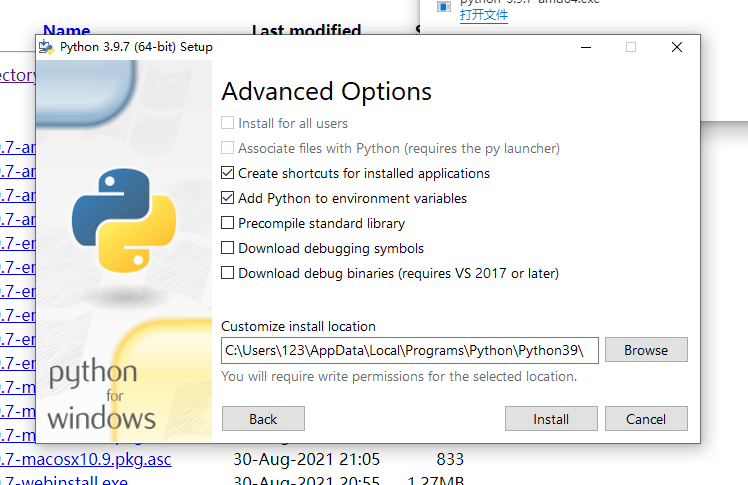This screenshot has width=748, height=485.
Task: Focus the install location path field
Action: click(409, 351)
